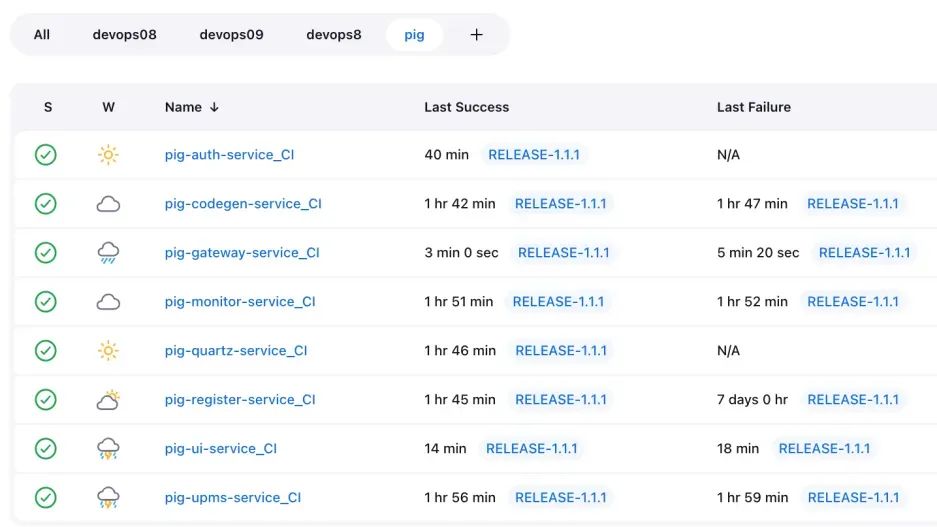Click success status icon for pig-quartz-service_CI

45,351
